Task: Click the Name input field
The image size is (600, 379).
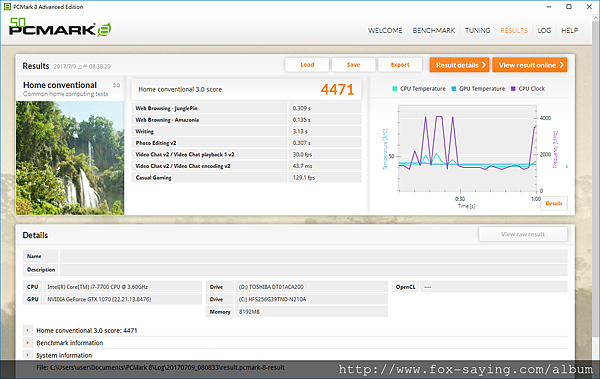Action: pyautogui.click(x=313, y=256)
